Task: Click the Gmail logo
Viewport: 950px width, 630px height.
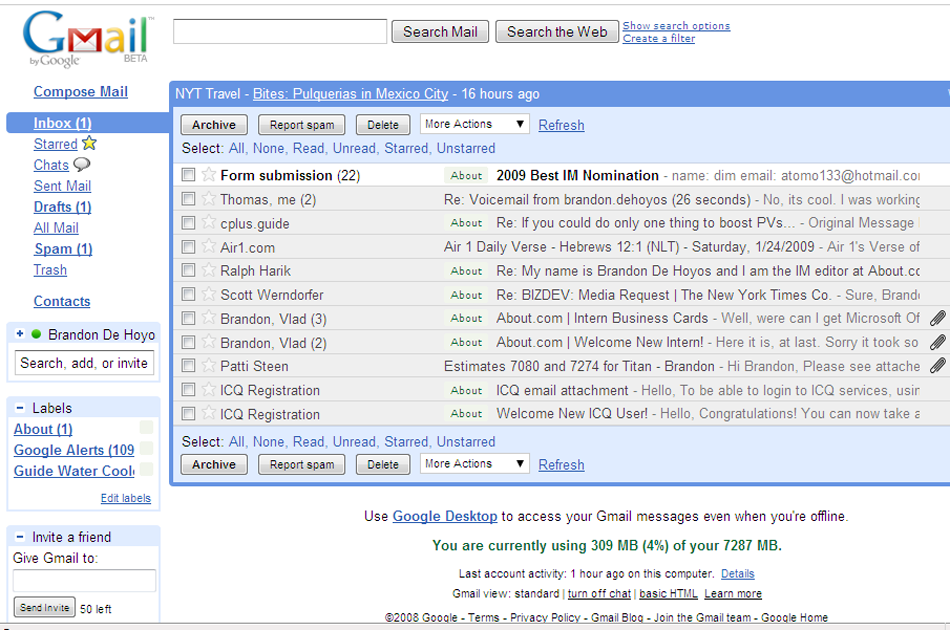Action: [x=88, y=38]
